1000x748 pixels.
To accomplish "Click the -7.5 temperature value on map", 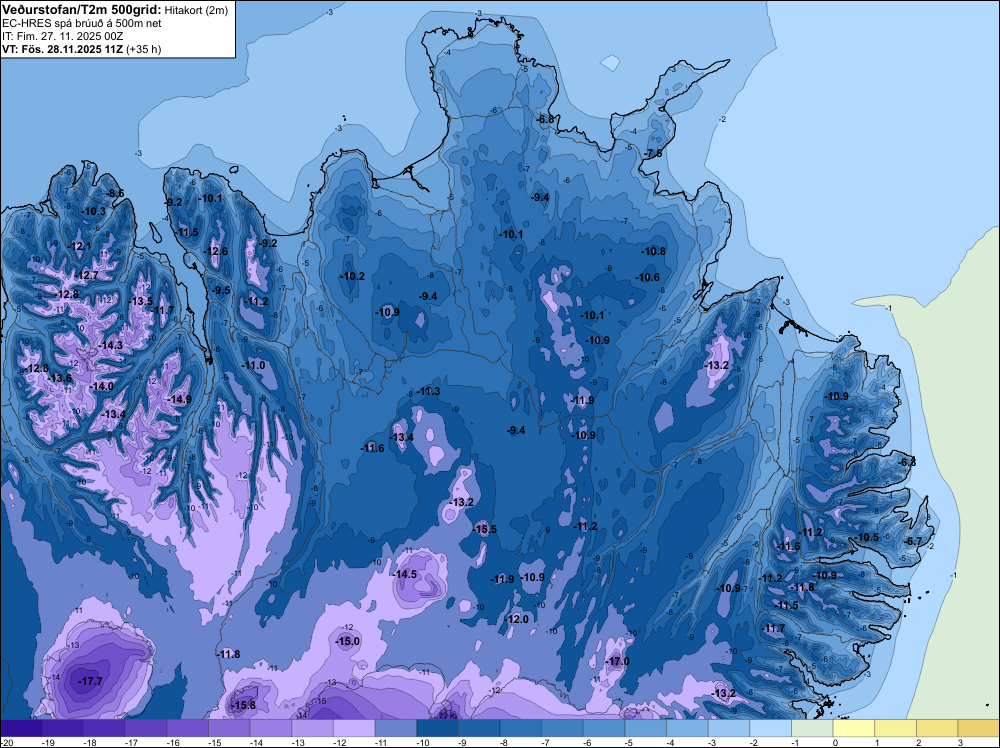I will point(654,154).
